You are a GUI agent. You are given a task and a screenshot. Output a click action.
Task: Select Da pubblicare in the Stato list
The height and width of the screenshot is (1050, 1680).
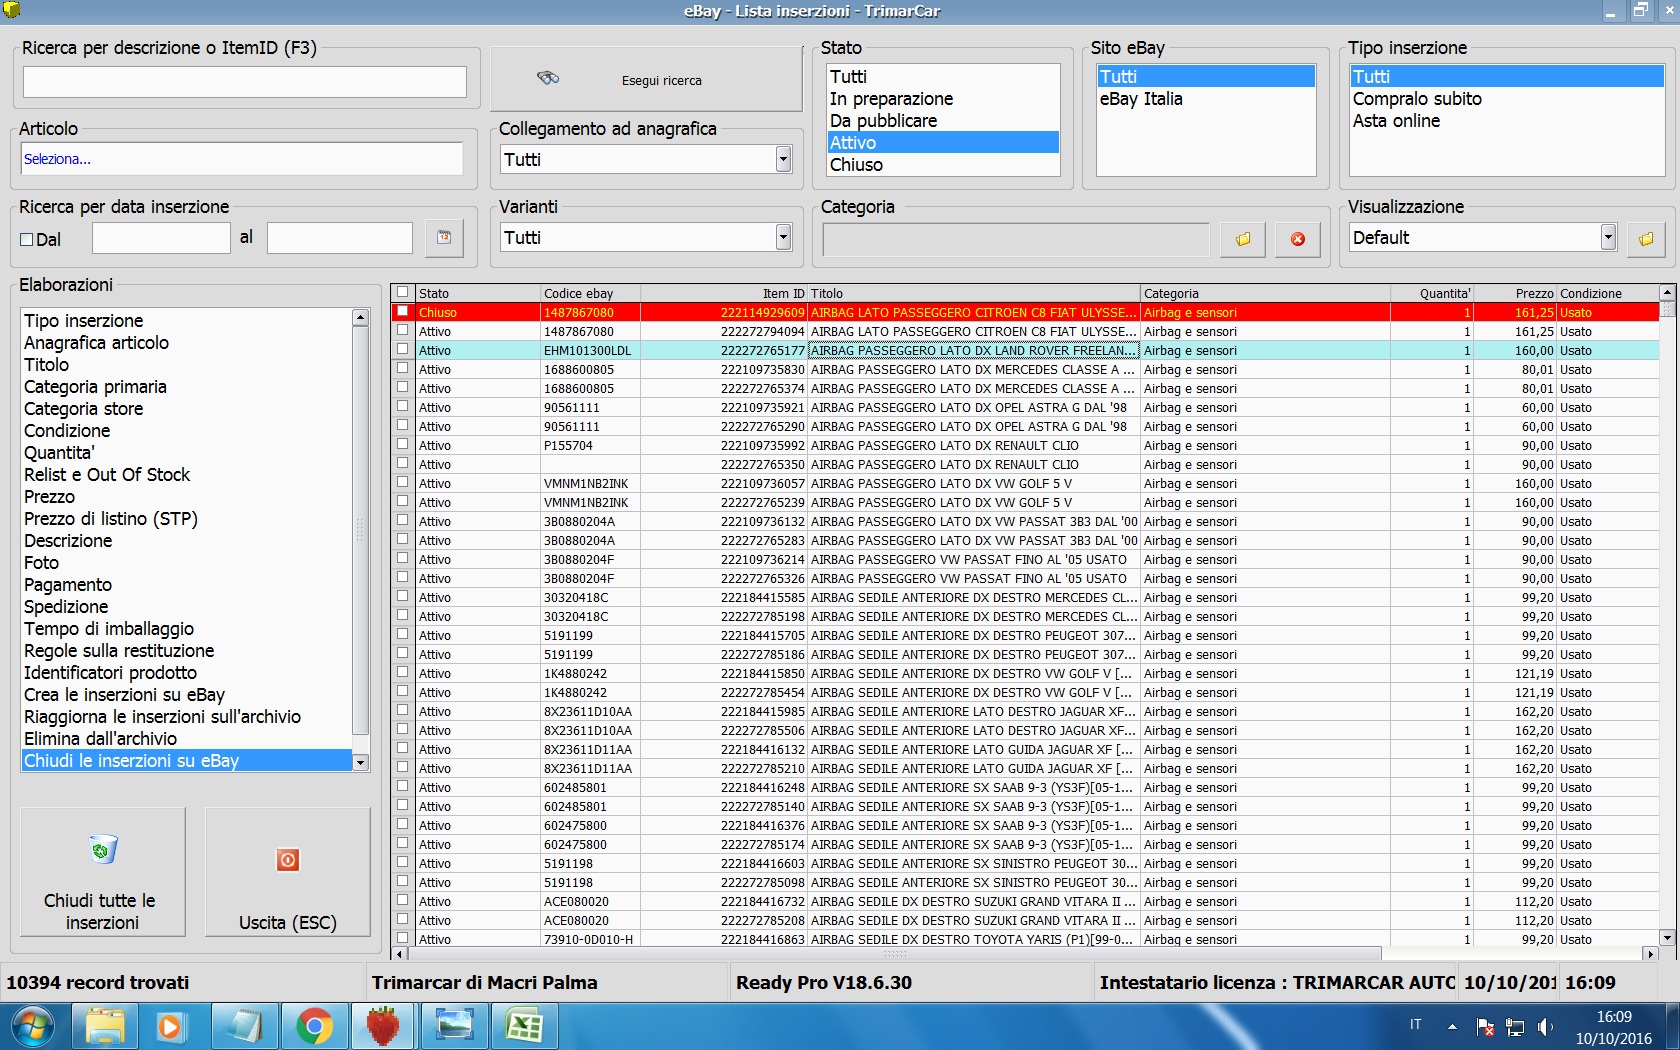pyautogui.click(x=943, y=121)
